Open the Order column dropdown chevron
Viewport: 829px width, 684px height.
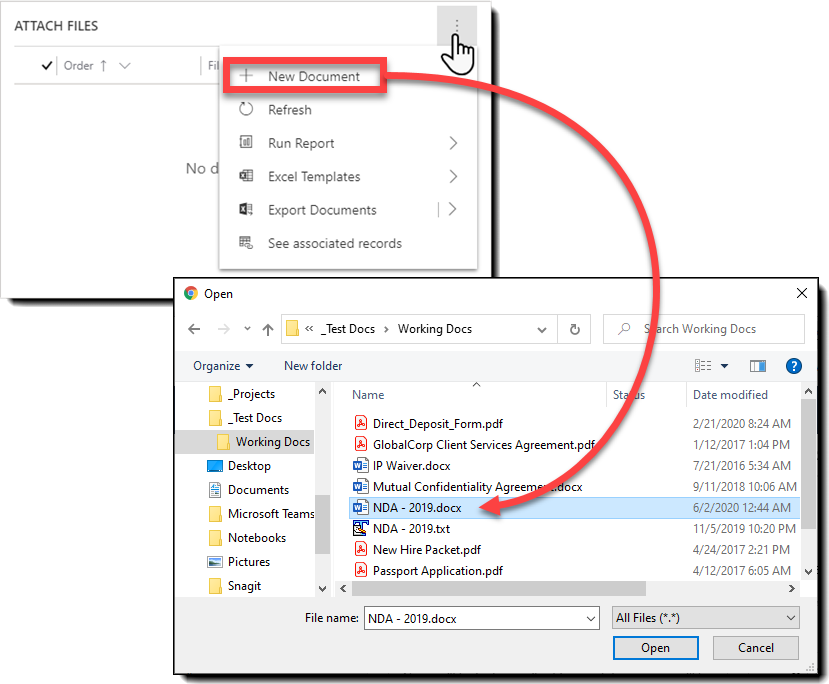tap(125, 66)
